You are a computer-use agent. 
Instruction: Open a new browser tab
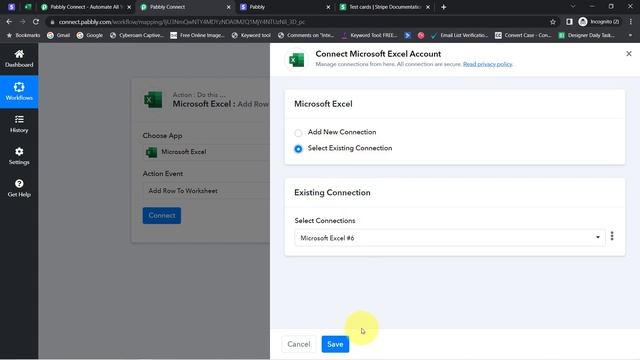(x=444, y=7)
